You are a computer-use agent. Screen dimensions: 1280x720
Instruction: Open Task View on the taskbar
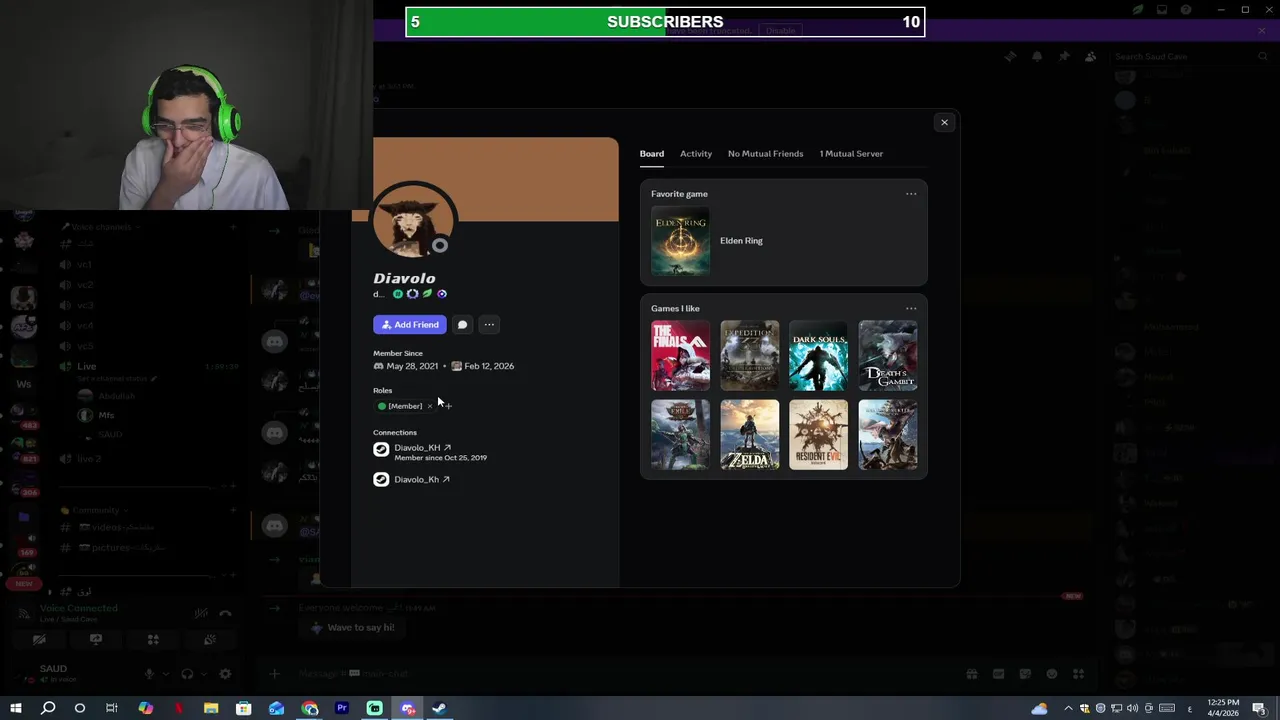(x=112, y=709)
